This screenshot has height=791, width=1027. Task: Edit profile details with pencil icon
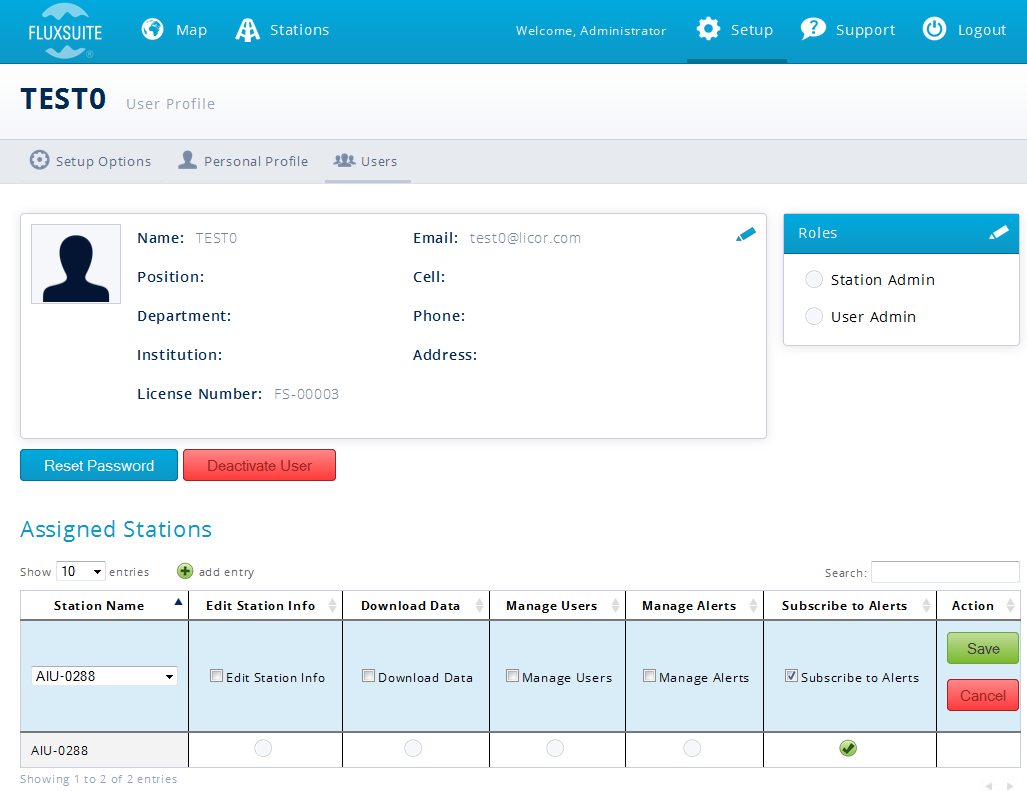746,234
